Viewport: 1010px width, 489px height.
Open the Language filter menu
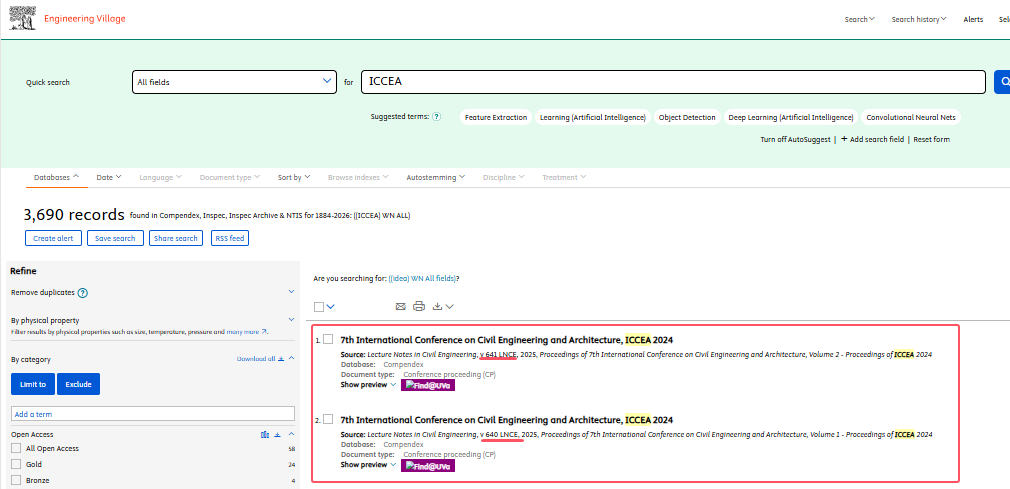tap(160, 177)
